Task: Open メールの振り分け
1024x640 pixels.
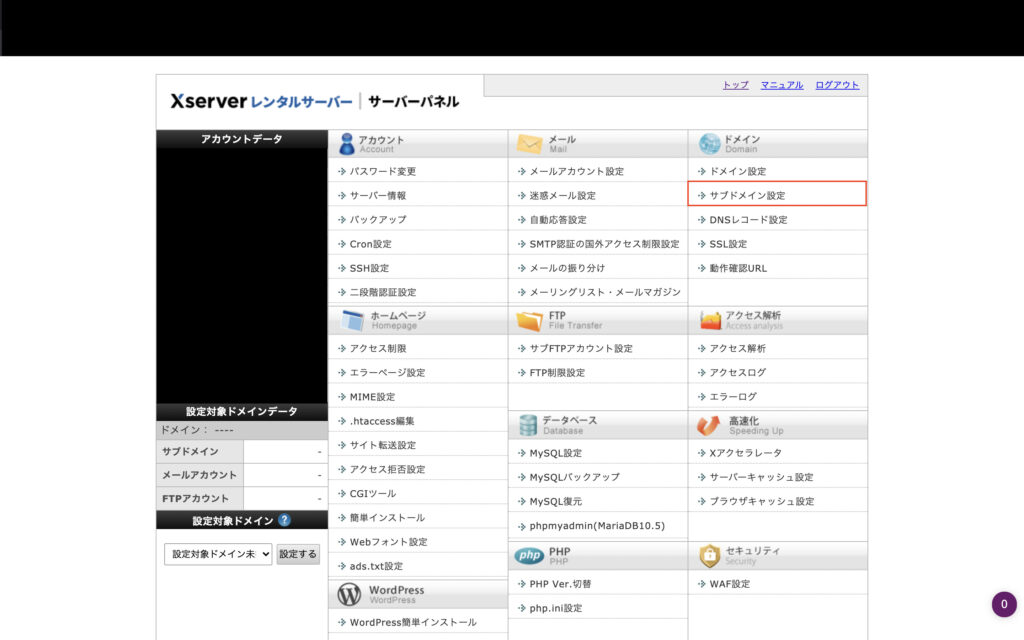Action: tap(567, 268)
